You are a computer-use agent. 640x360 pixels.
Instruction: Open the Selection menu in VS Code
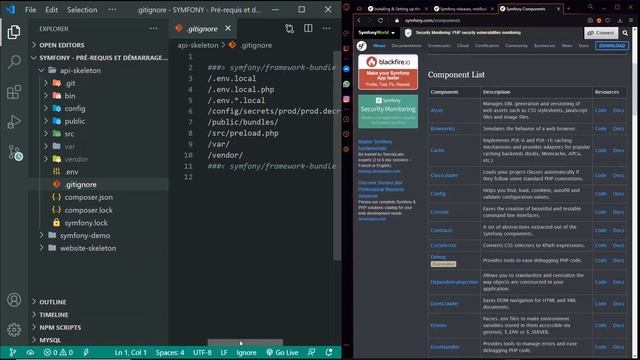click(82, 9)
